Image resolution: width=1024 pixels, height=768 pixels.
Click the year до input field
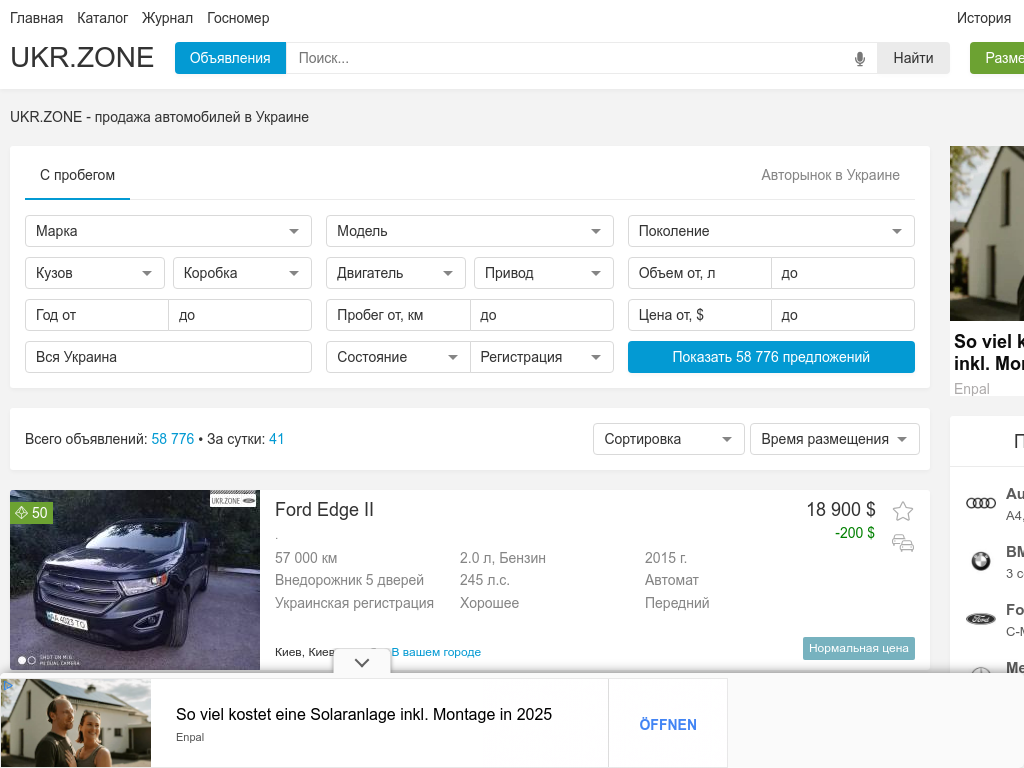coord(240,315)
